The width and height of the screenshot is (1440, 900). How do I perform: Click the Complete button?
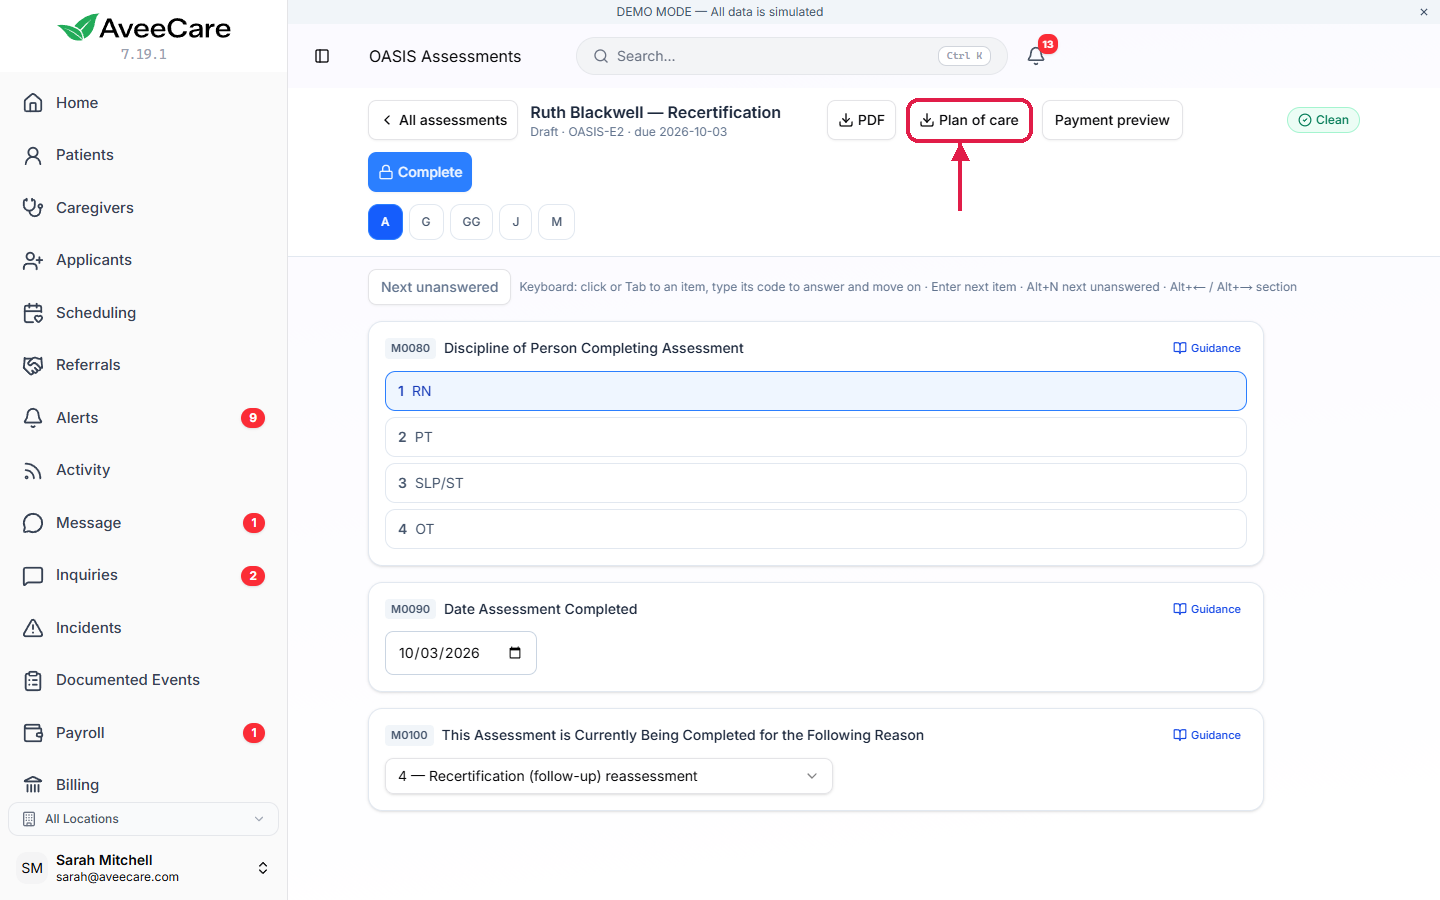pos(420,172)
